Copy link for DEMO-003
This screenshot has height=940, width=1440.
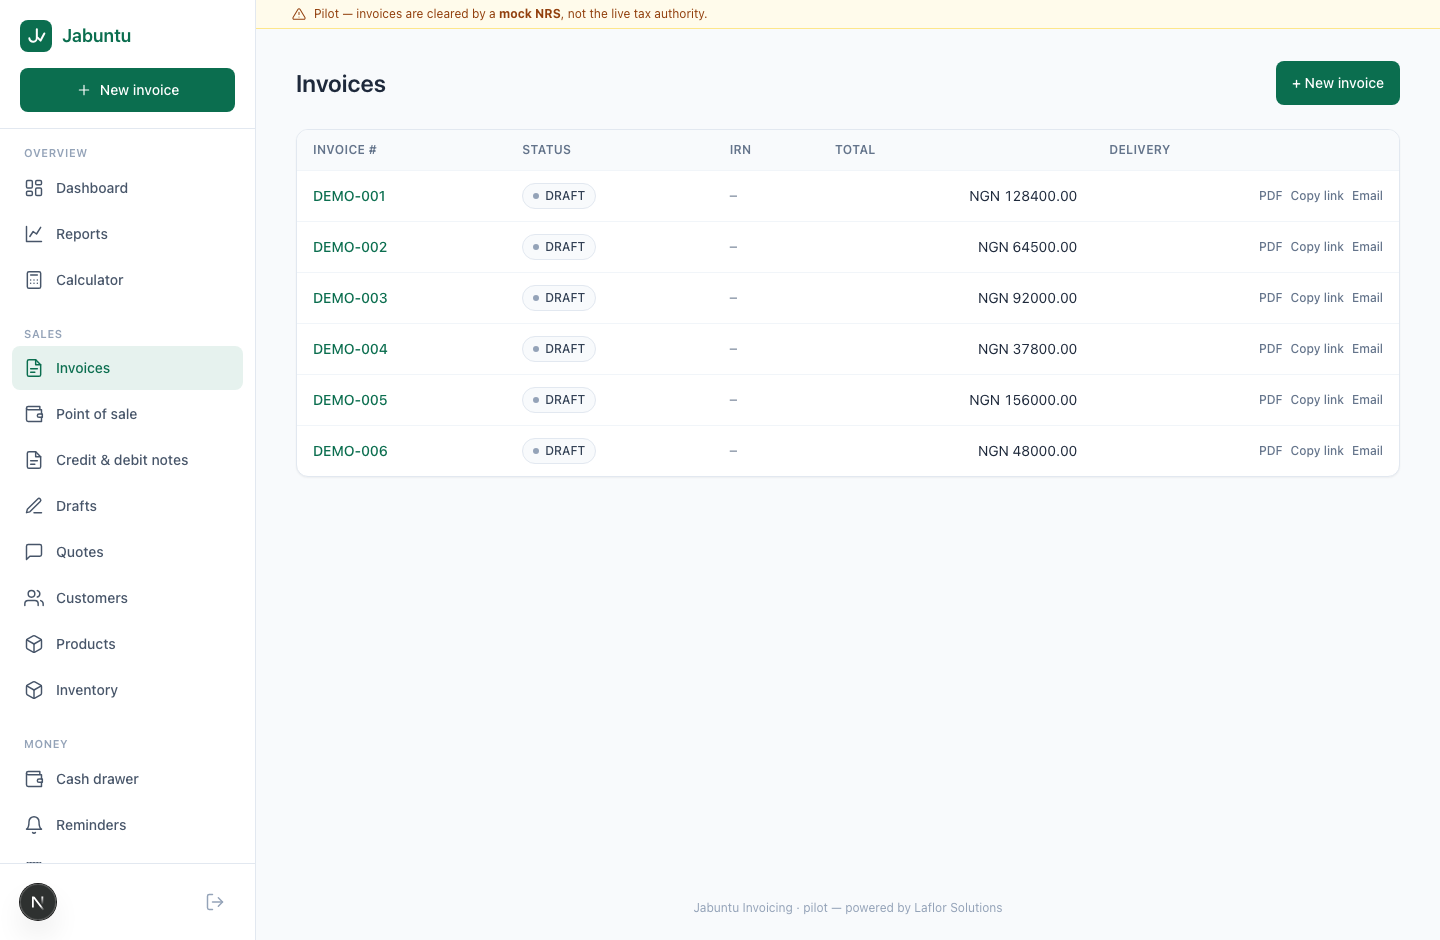coord(1317,298)
